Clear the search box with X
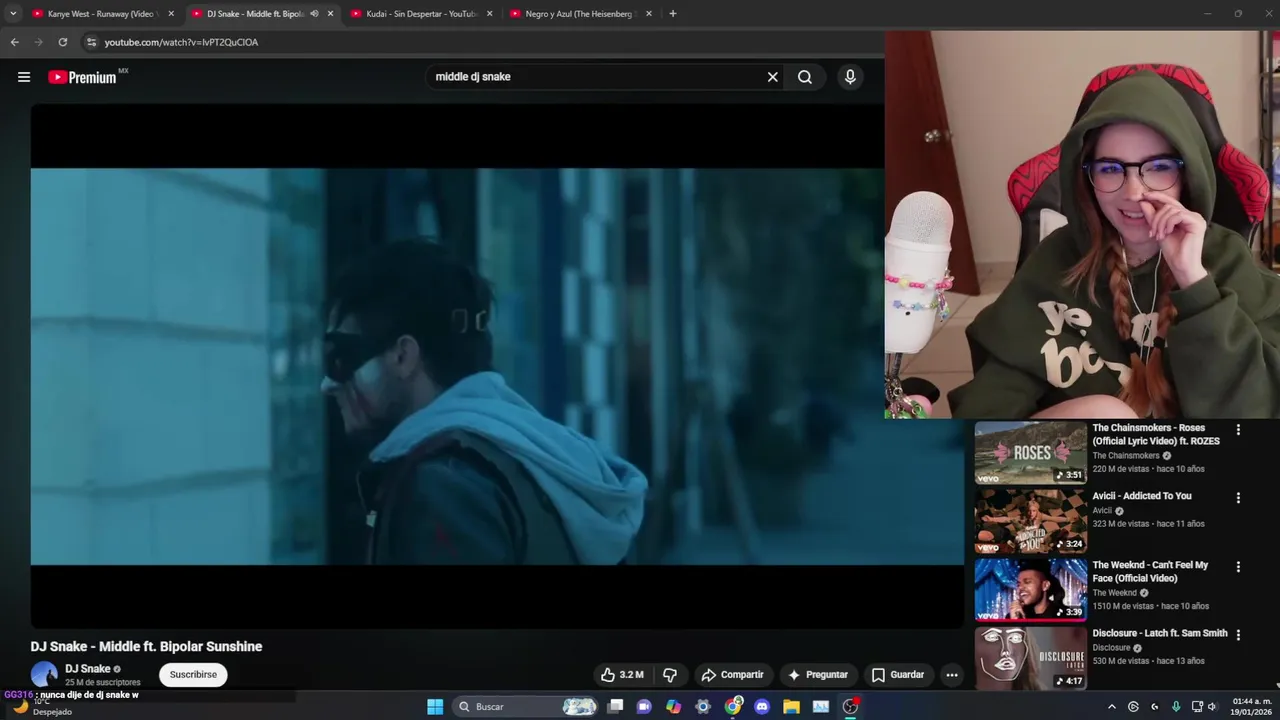The height and width of the screenshot is (720, 1280). [x=772, y=77]
